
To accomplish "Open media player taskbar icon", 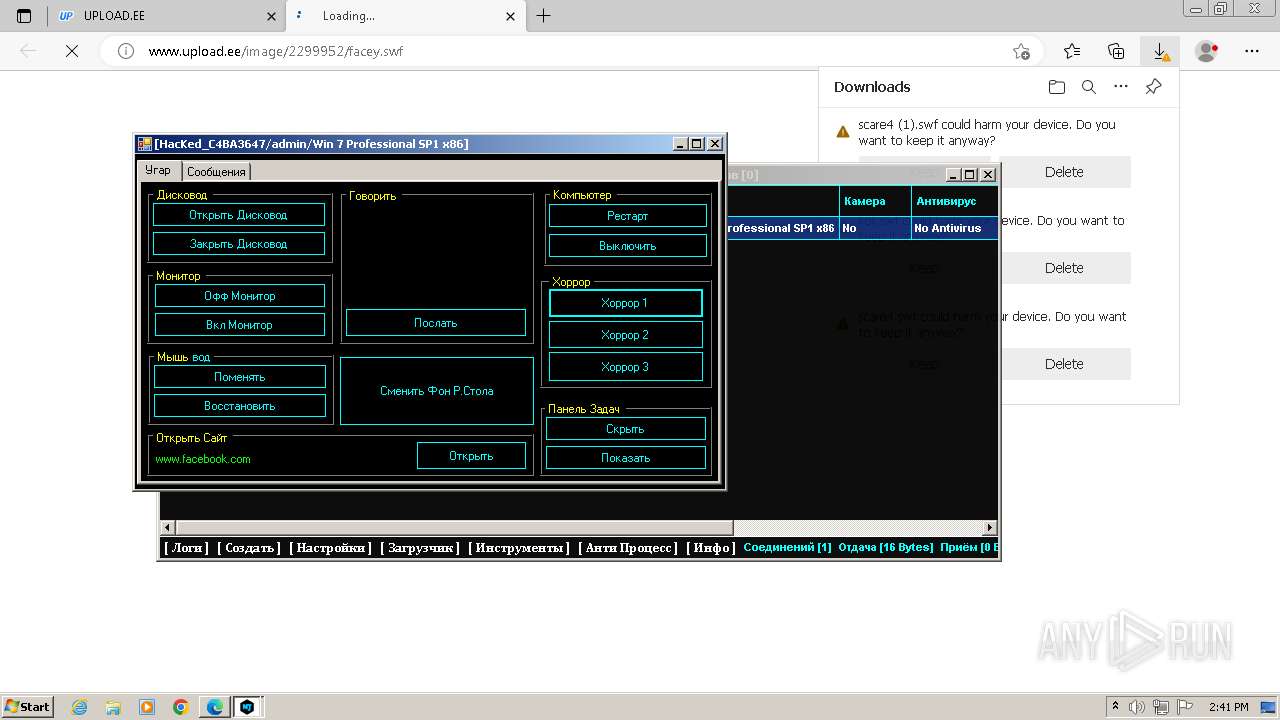I will (x=147, y=707).
